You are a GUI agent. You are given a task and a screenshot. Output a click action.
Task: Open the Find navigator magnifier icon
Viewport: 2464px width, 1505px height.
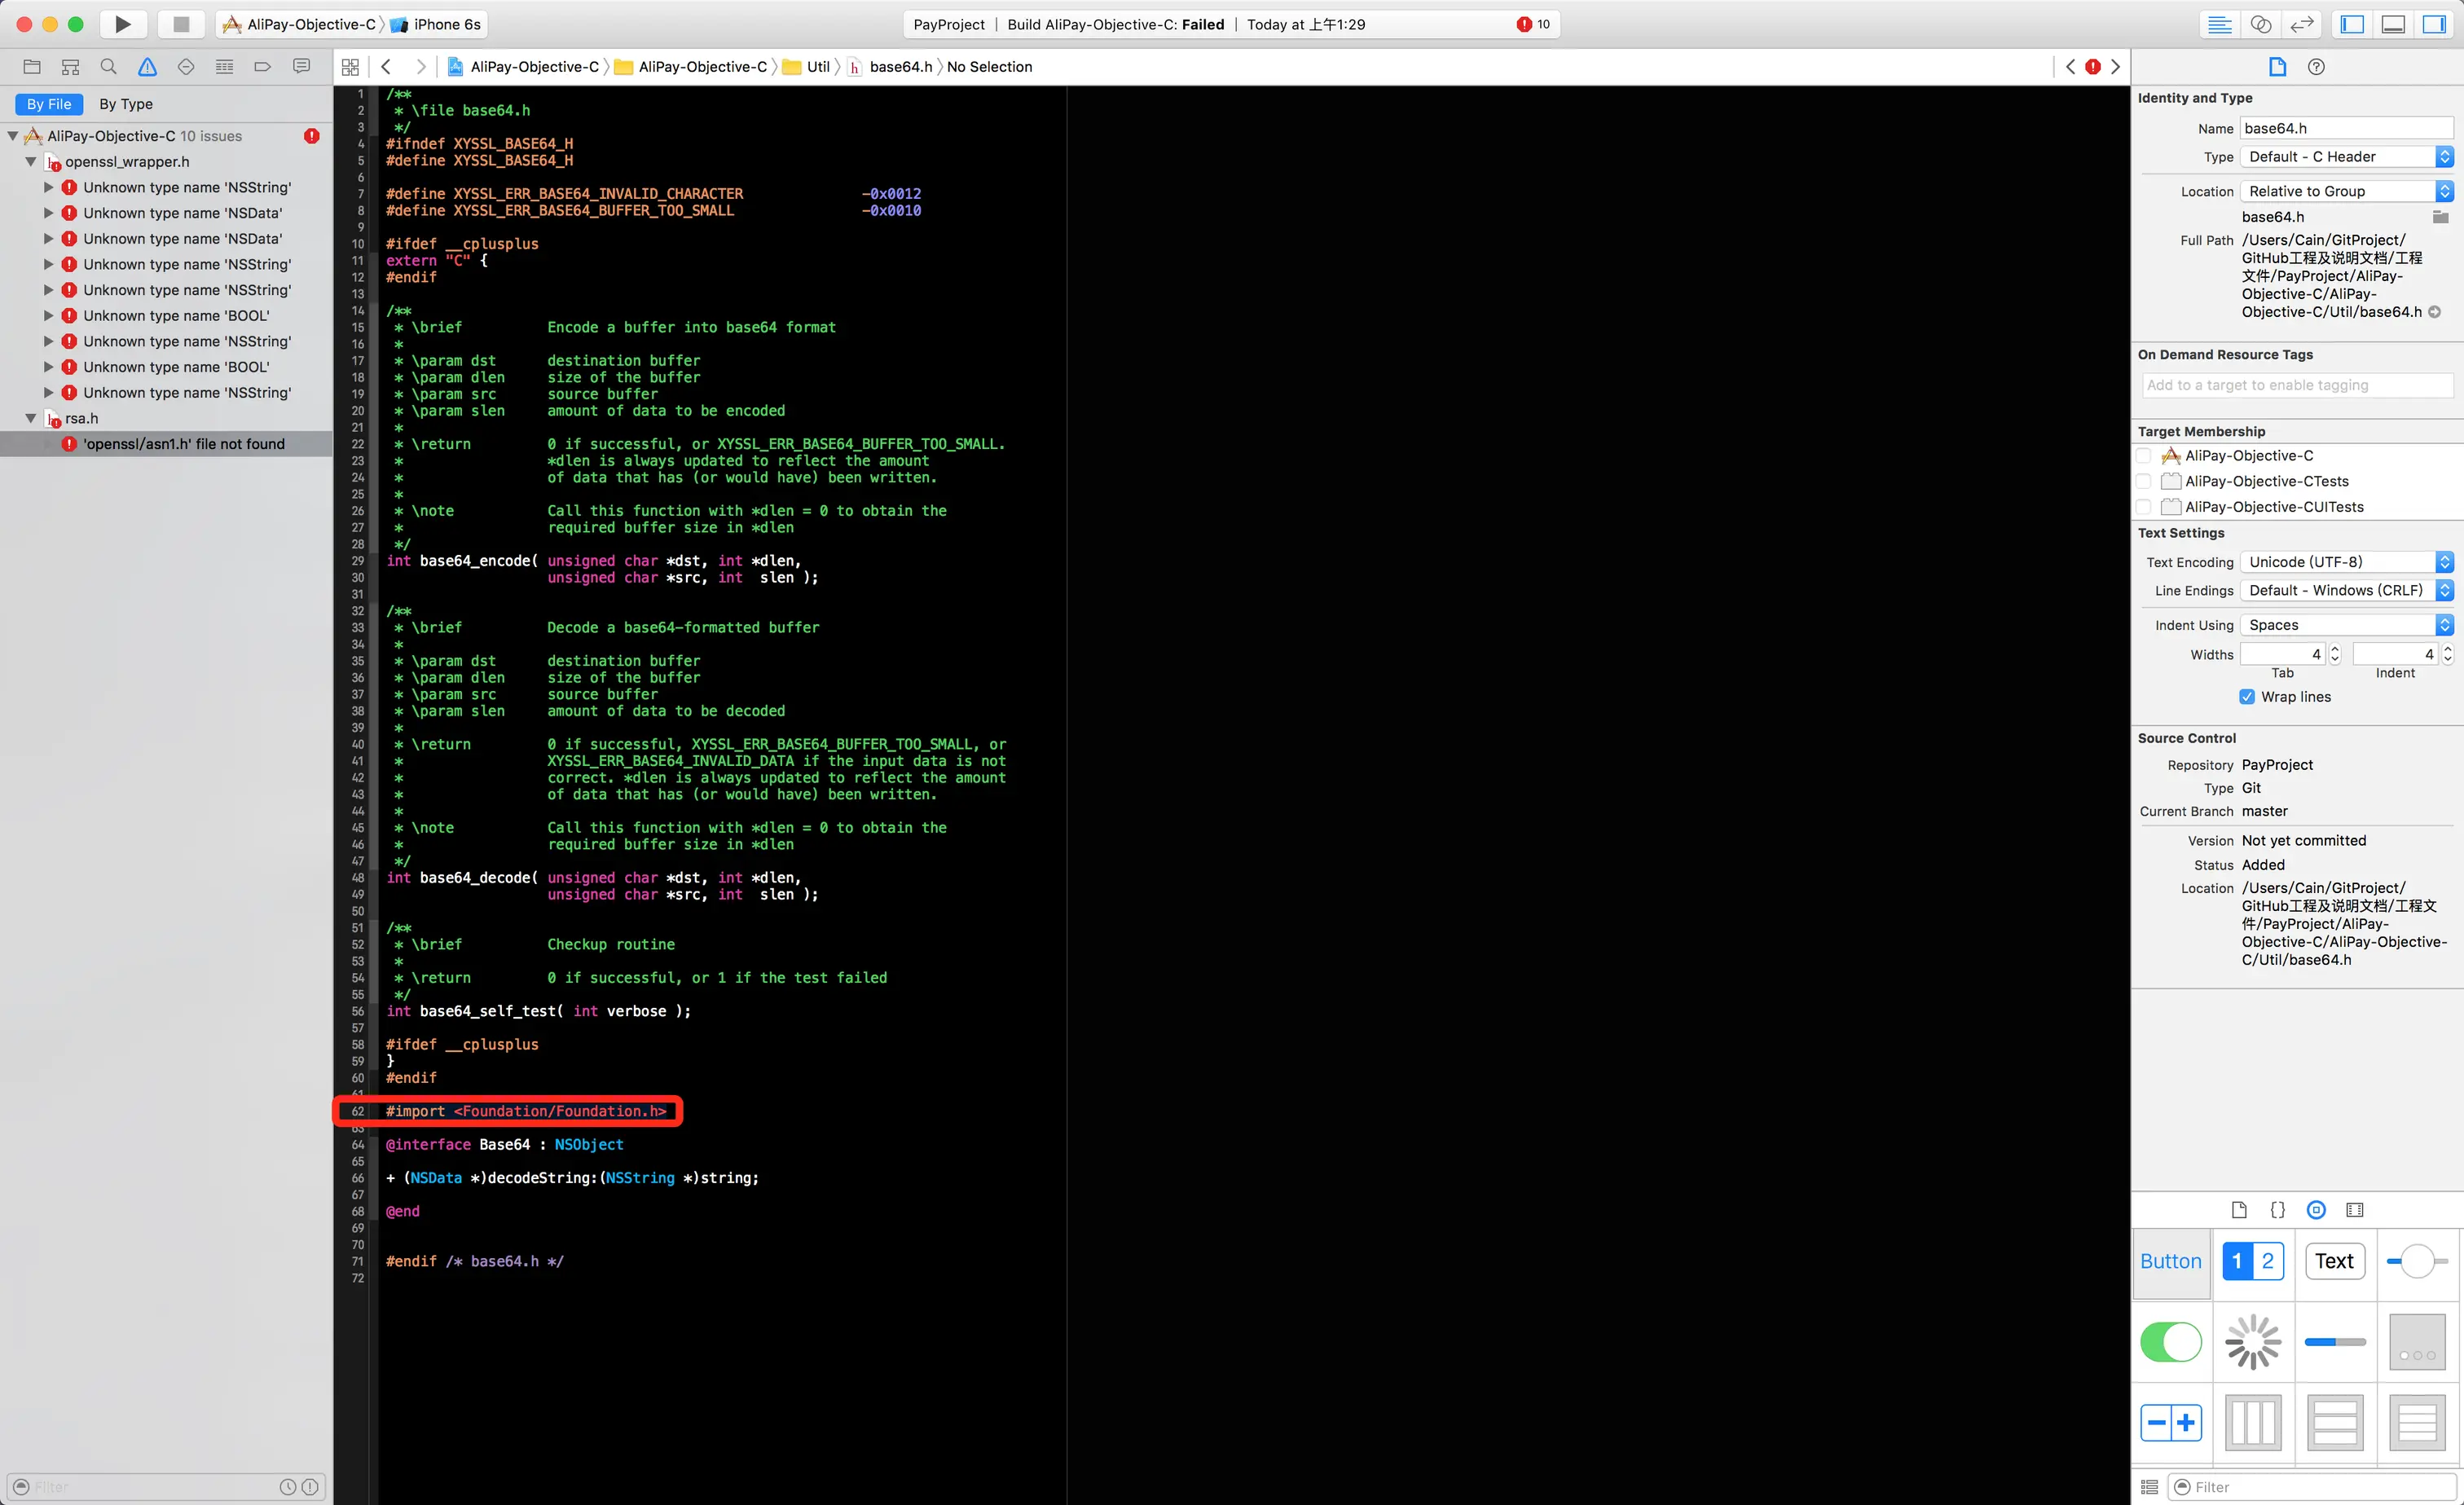pyautogui.click(x=108, y=67)
